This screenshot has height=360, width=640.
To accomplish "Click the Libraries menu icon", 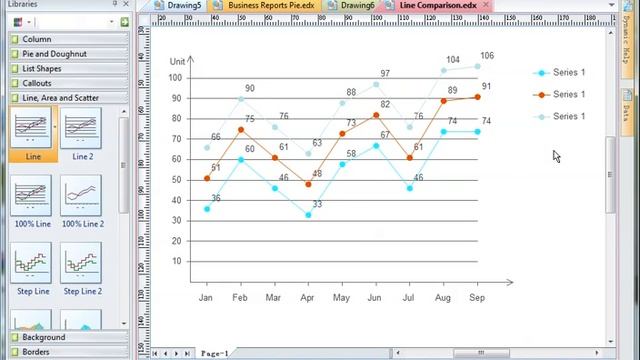I will click(x=18, y=22).
